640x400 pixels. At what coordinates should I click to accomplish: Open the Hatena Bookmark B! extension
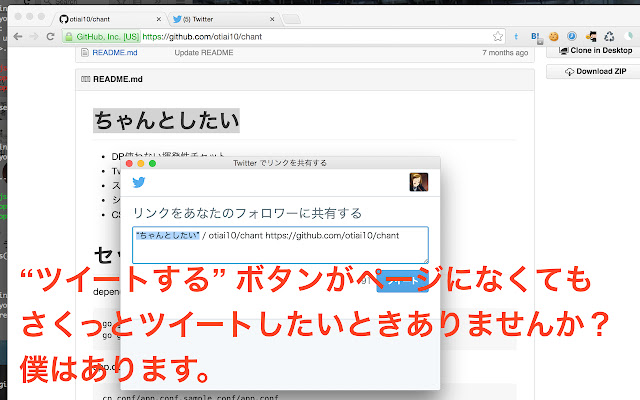(536, 37)
